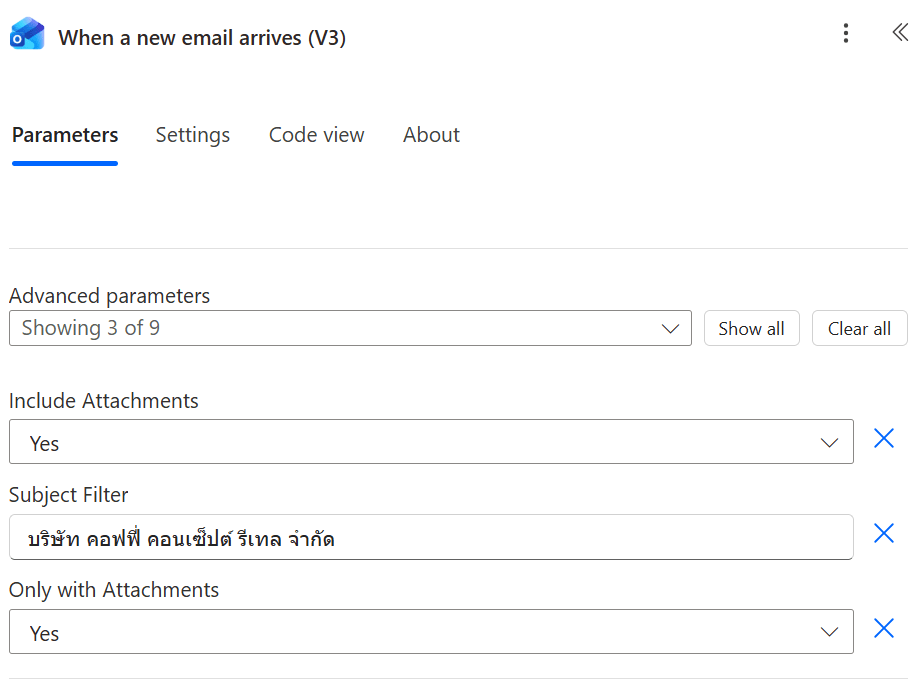Click the 'When a new email arrives (V3)' title
Screen dimensions: 912x682
(x=202, y=38)
